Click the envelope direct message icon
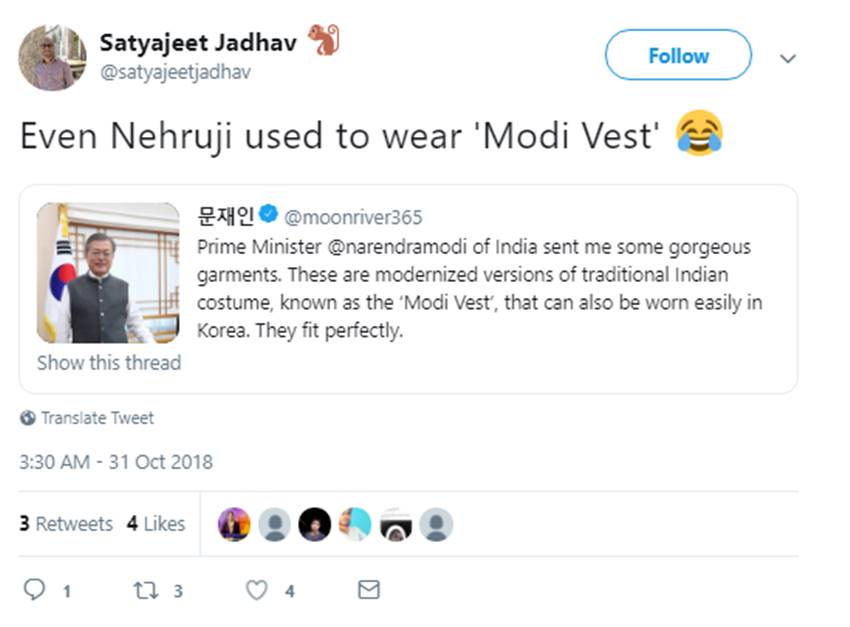Viewport: 850px width, 627px height. click(369, 590)
